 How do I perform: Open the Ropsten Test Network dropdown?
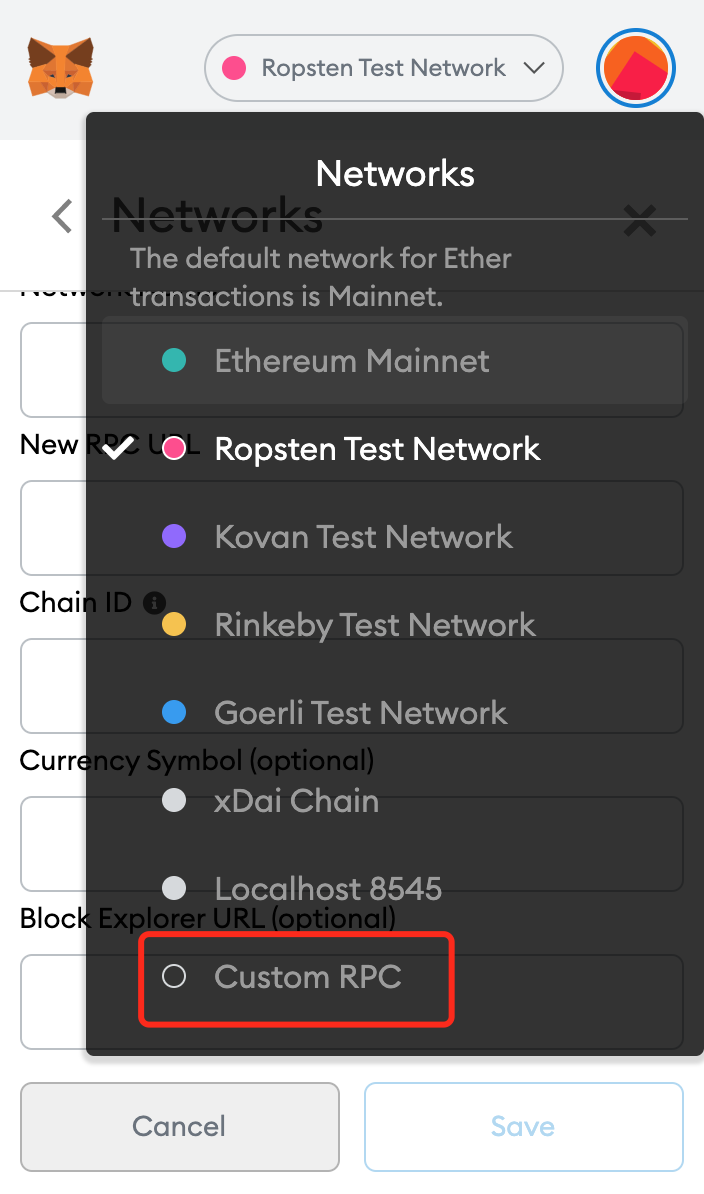[384, 68]
